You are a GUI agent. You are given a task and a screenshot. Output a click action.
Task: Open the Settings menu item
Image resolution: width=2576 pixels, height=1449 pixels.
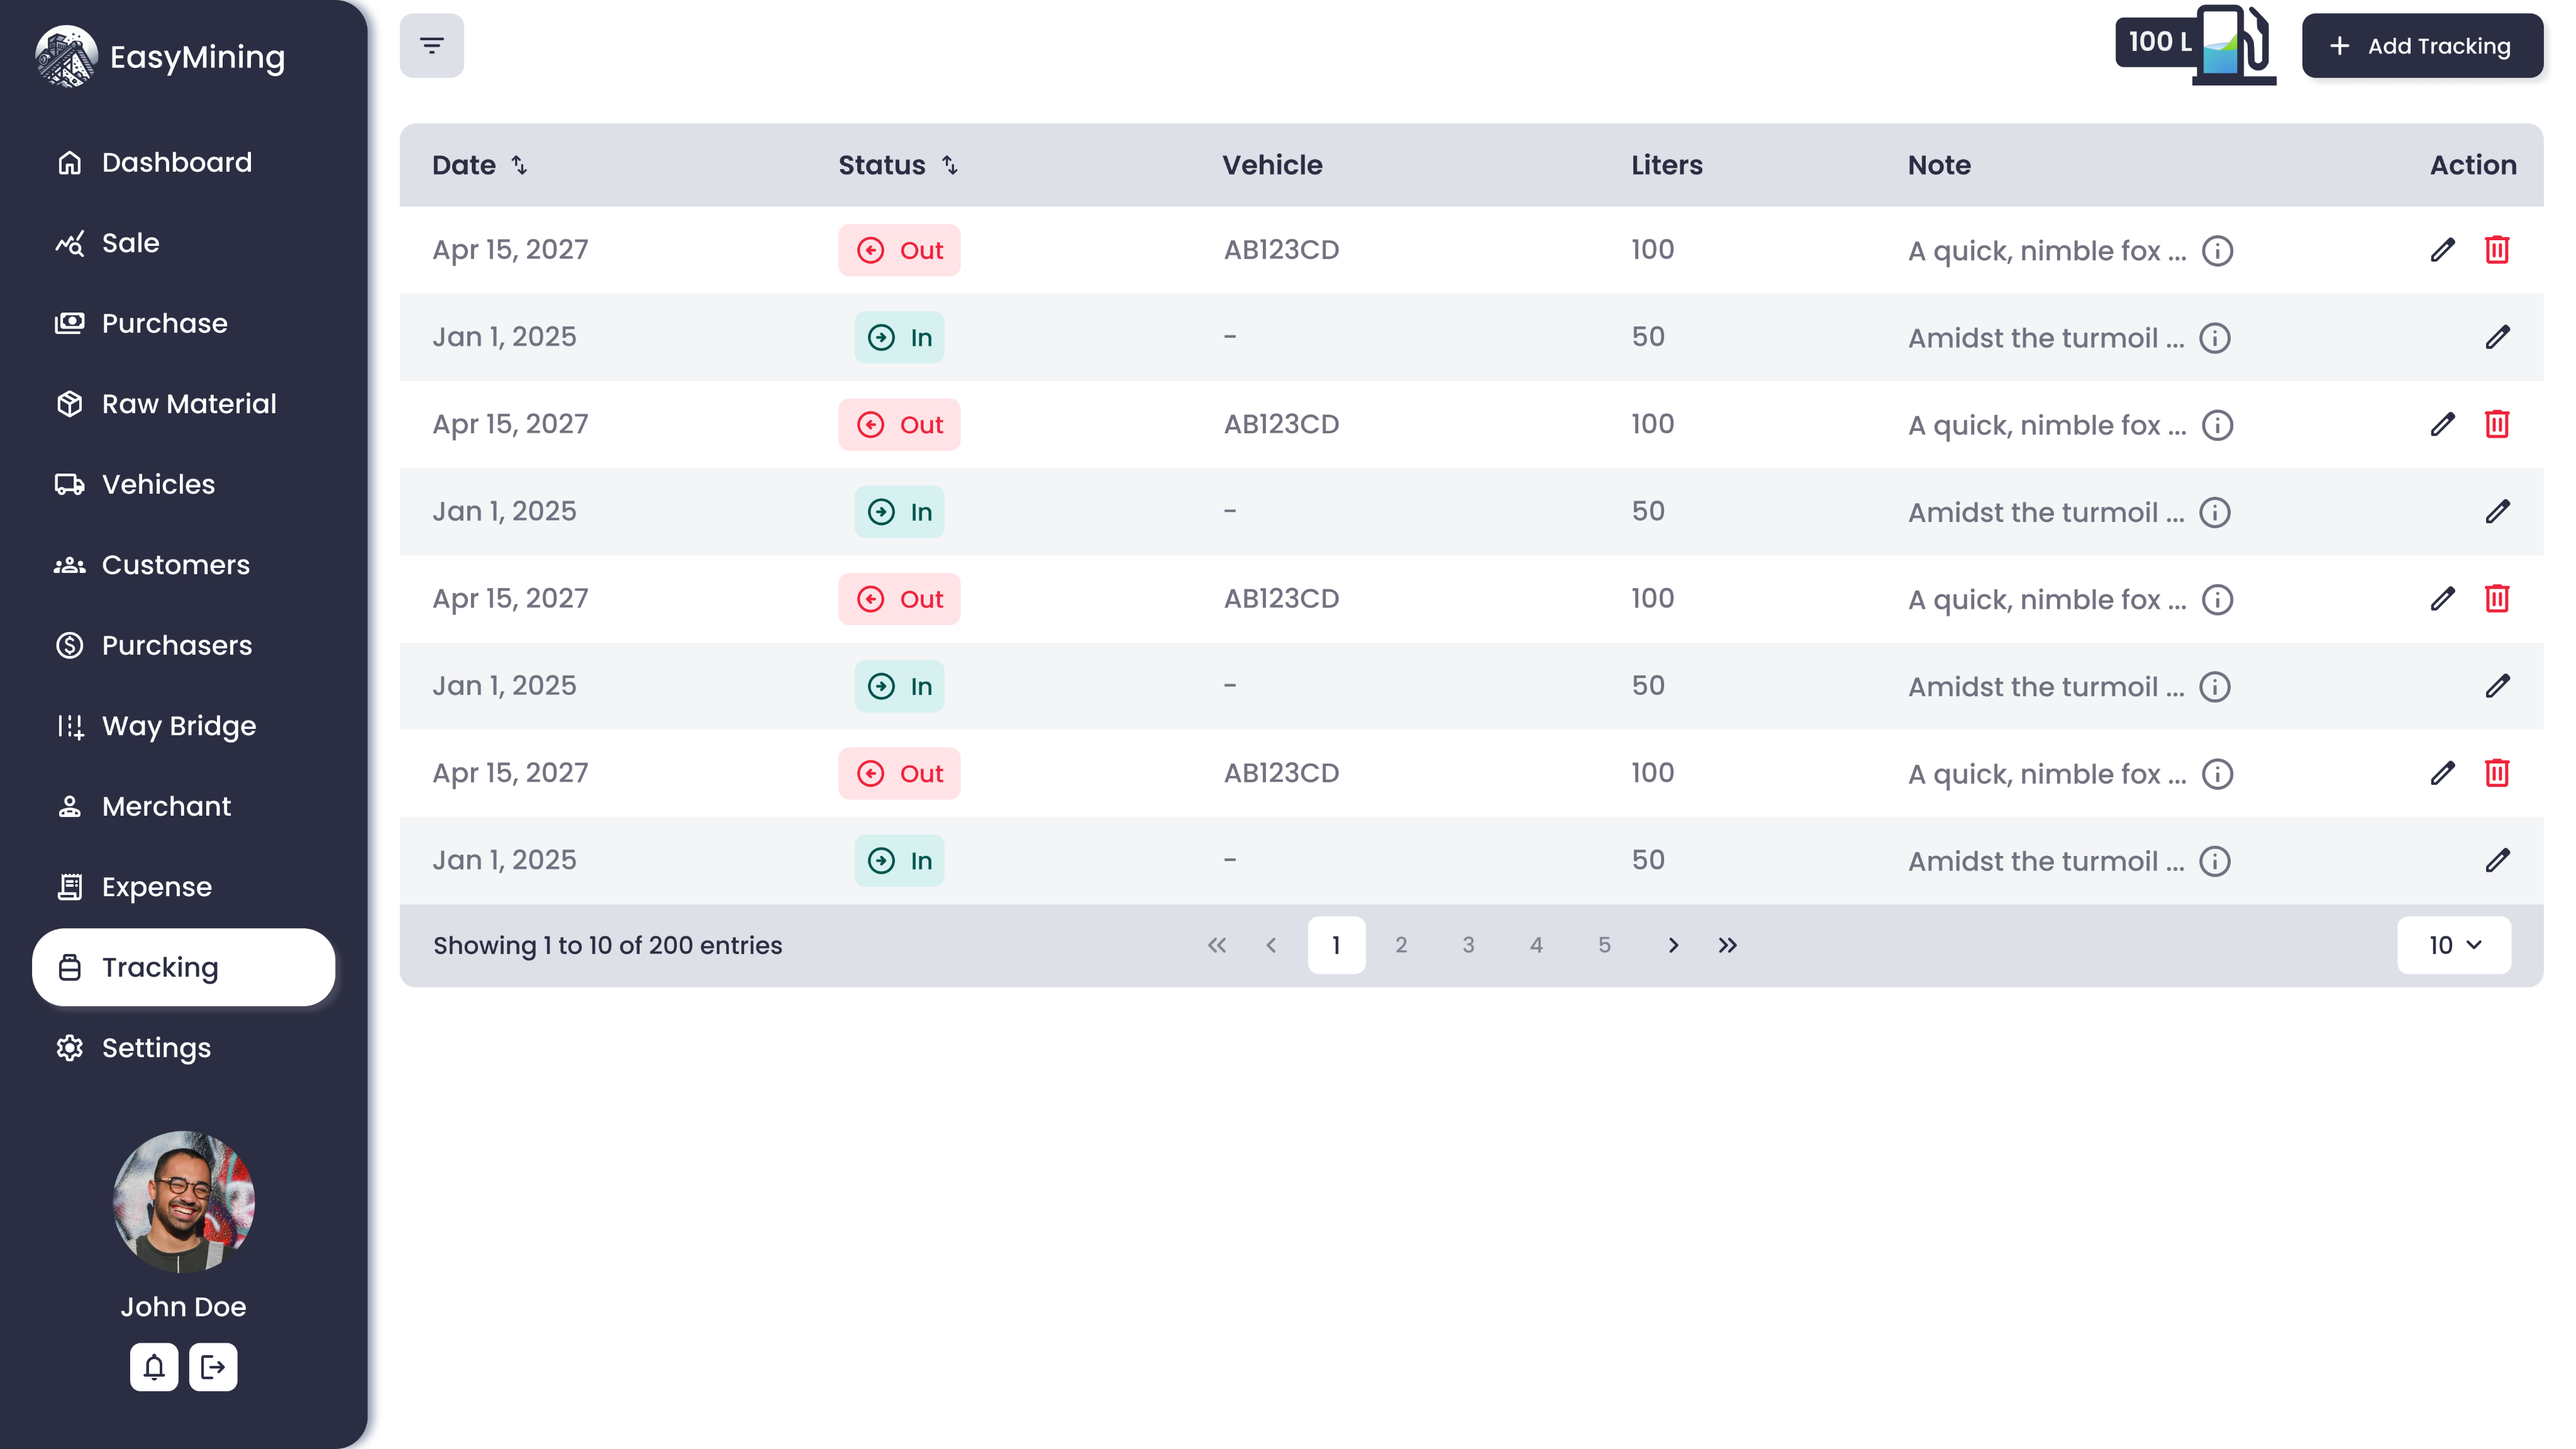[156, 1048]
